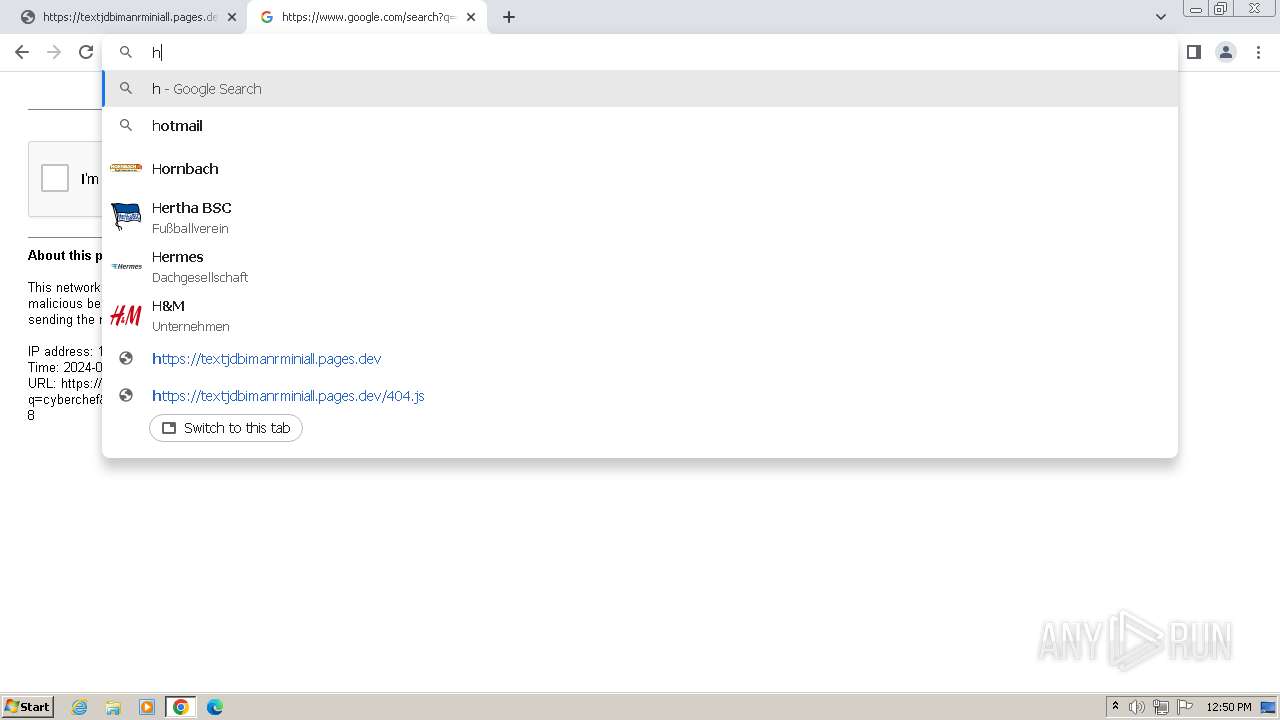This screenshot has width=1280, height=720.
Task: Click the 'Switch to this tab' button
Action: [x=226, y=428]
